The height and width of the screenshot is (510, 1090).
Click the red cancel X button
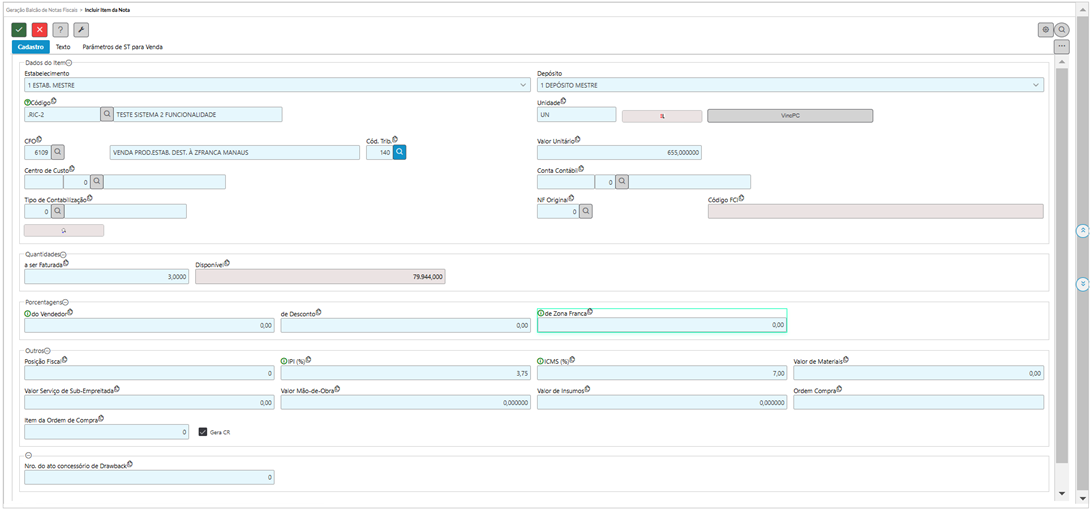coord(39,30)
